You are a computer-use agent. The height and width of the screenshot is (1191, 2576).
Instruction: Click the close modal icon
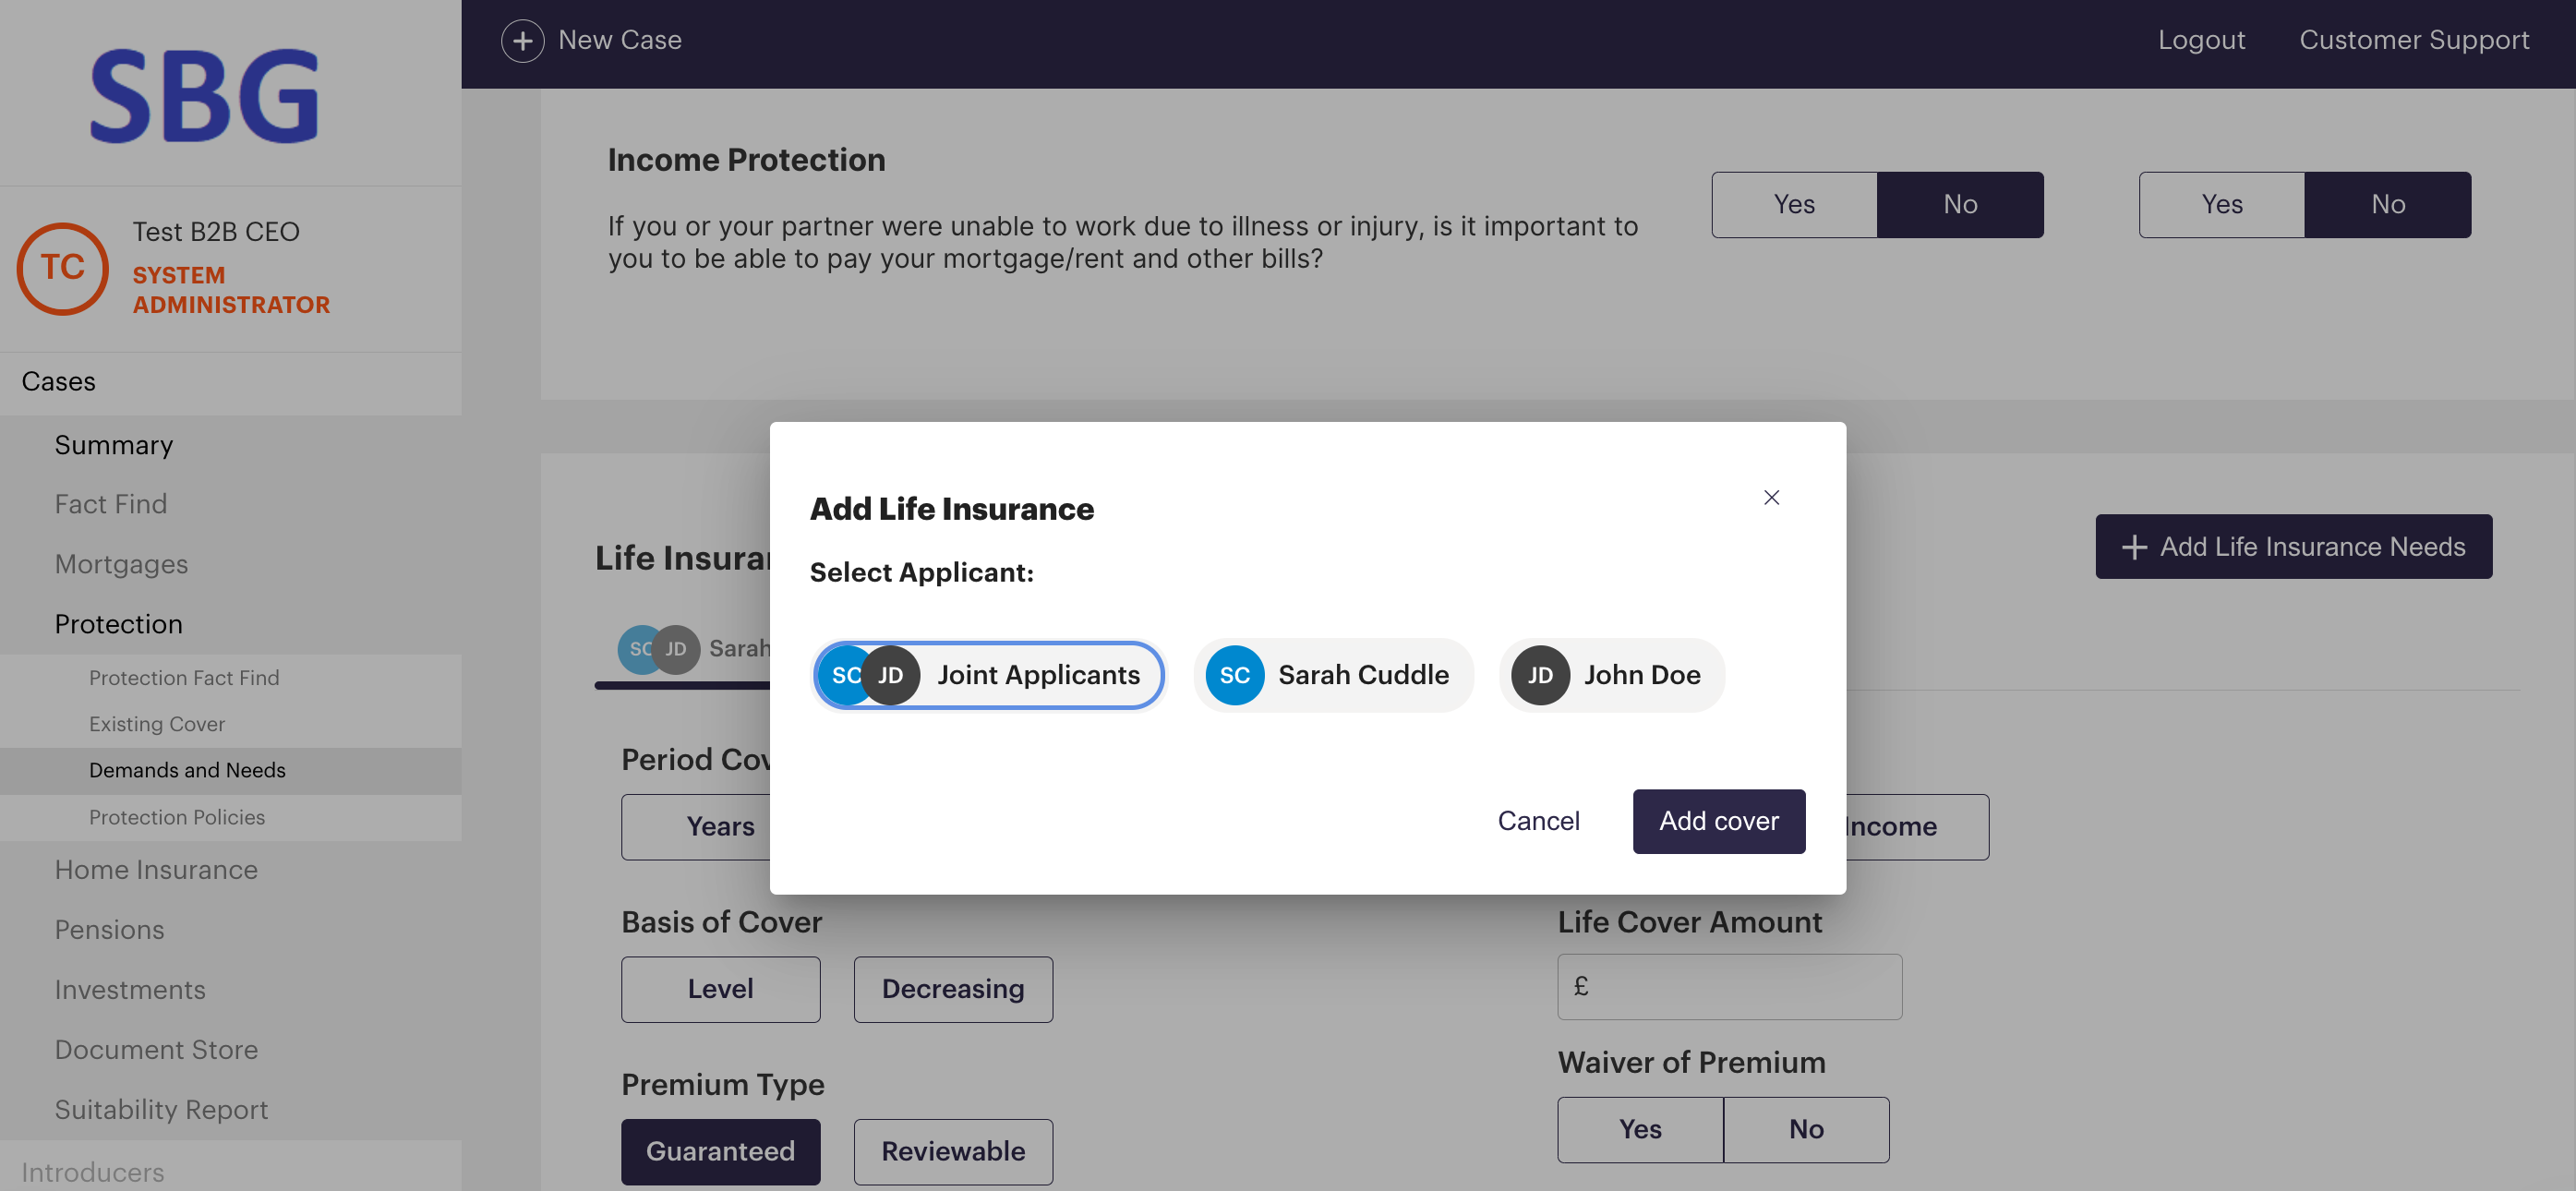[x=1773, y=496]
